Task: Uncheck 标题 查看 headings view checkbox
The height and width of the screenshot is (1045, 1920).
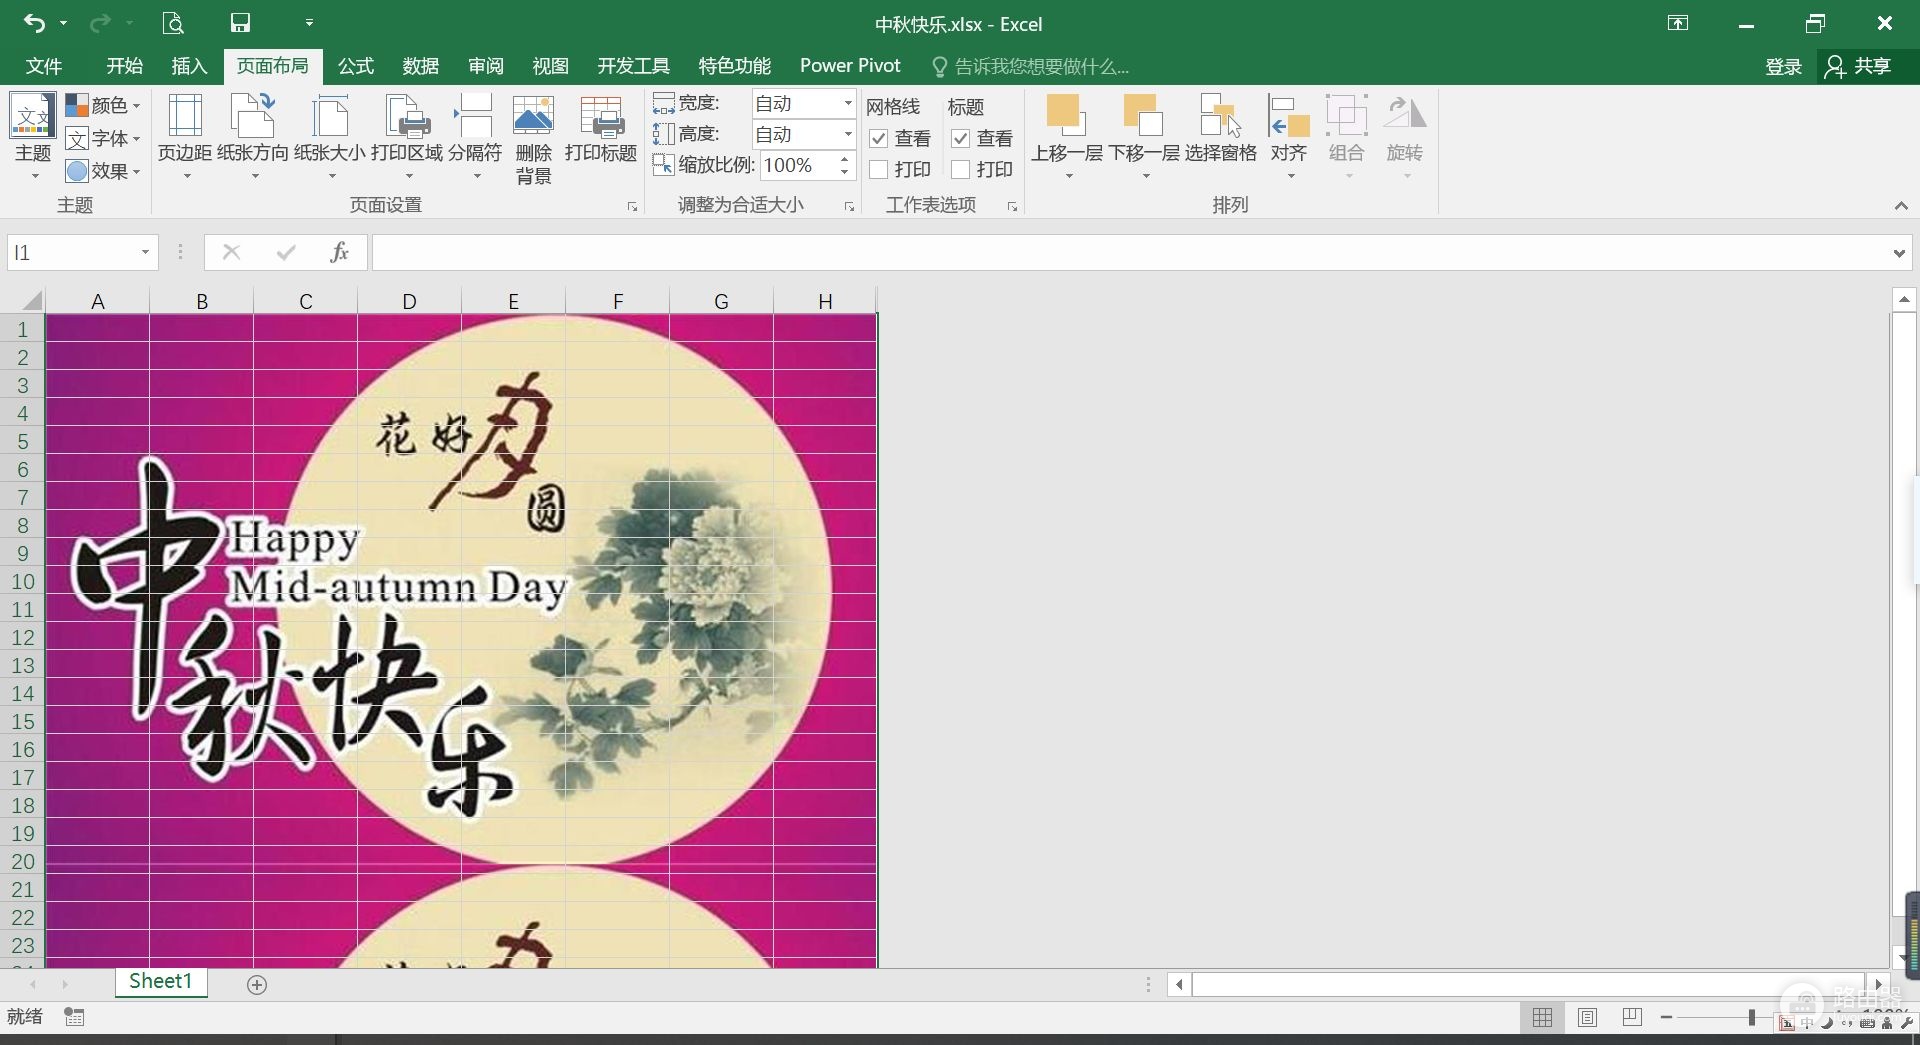Action: click(961, 138)
